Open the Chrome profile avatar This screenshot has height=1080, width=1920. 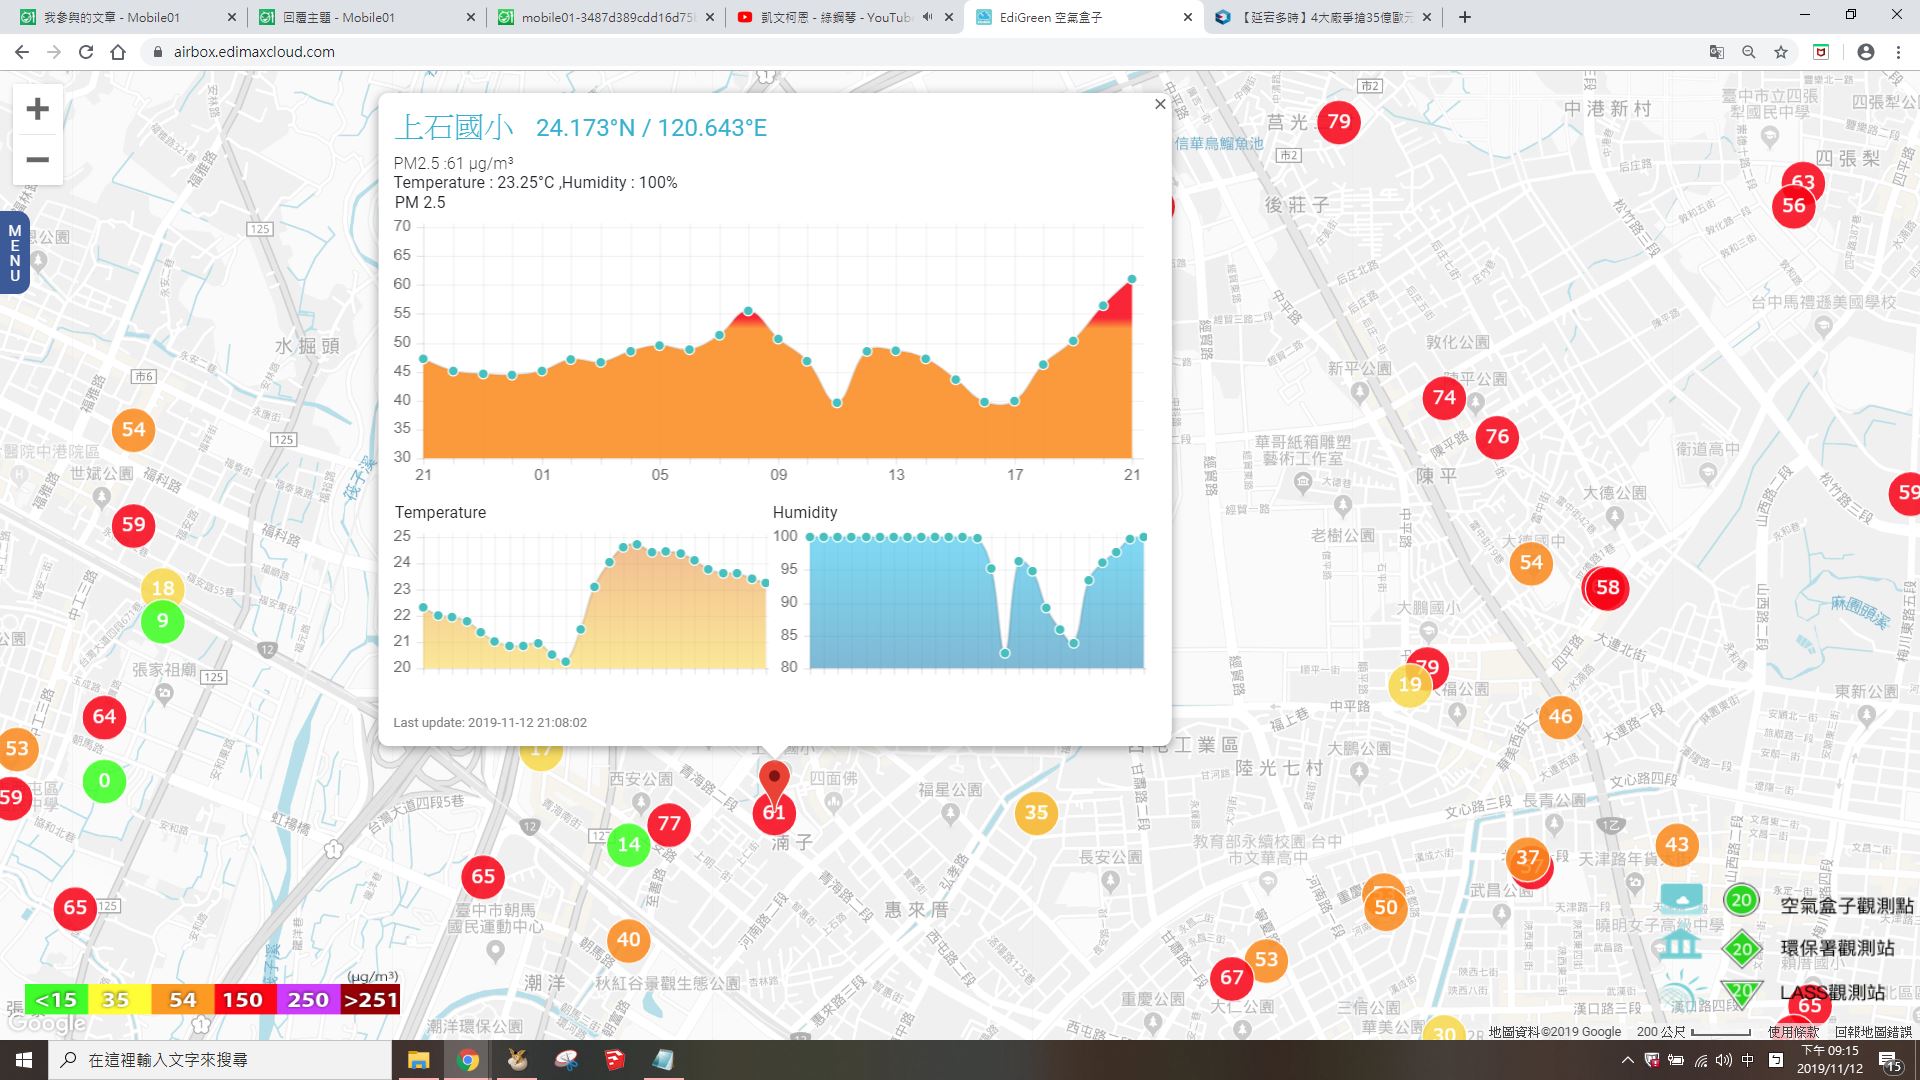1865,52
